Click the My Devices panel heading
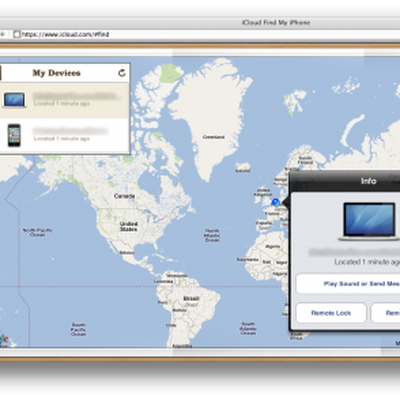The width and height of the screenshot is (400, 400). (56, 73)
